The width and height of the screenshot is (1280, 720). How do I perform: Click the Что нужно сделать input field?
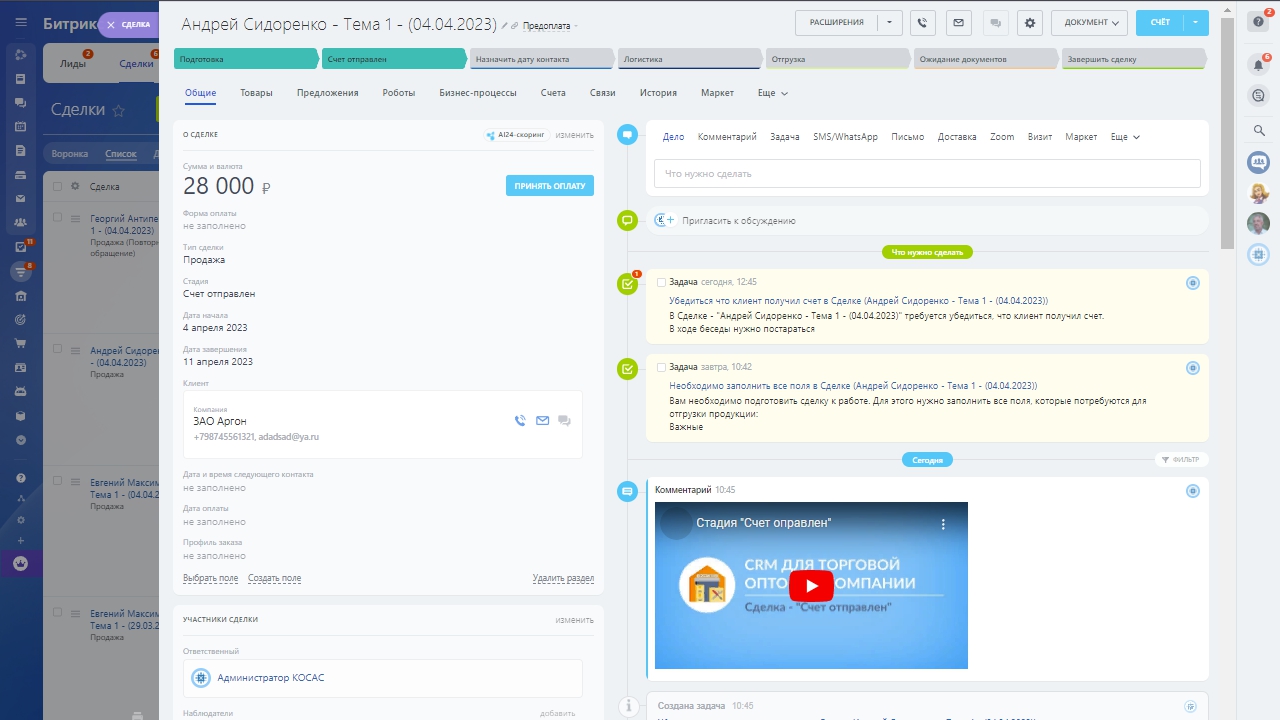point(927,174)
